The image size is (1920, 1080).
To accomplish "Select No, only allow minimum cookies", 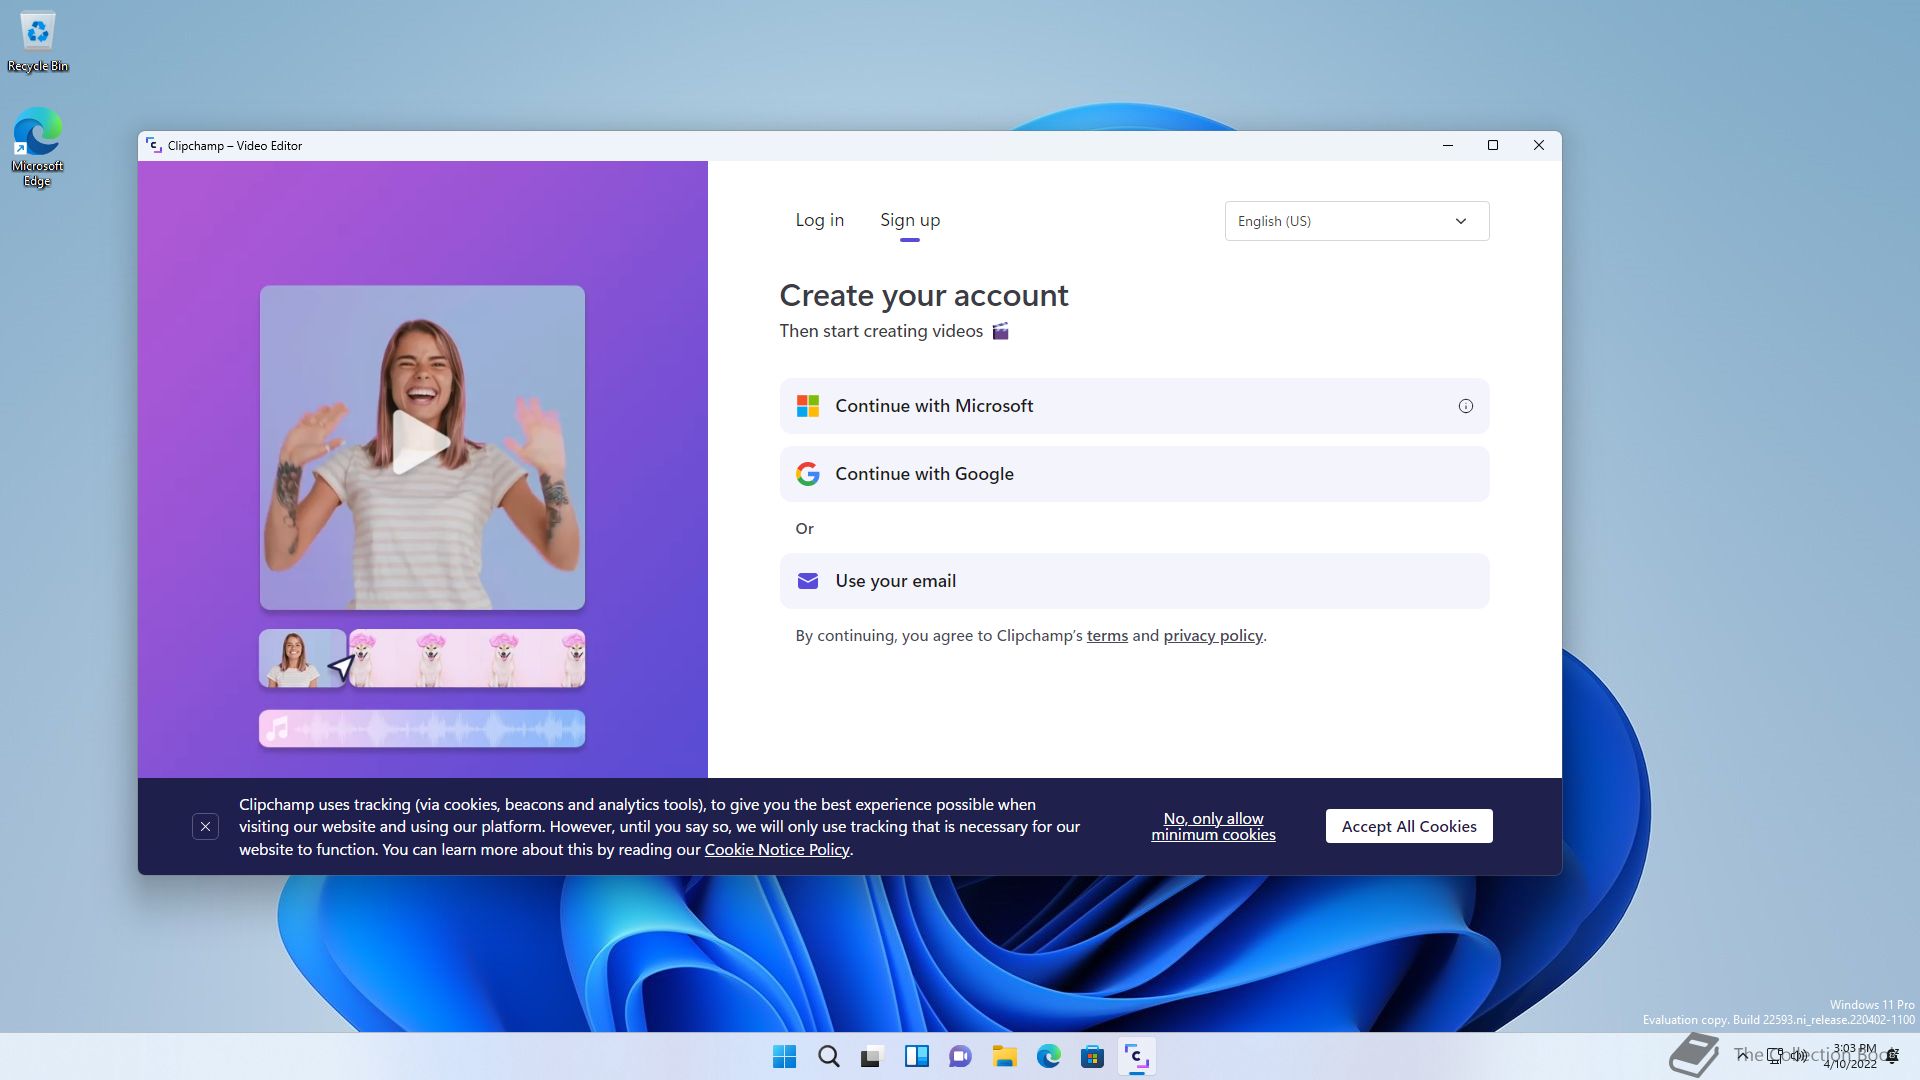I will tap(1213, 827).
